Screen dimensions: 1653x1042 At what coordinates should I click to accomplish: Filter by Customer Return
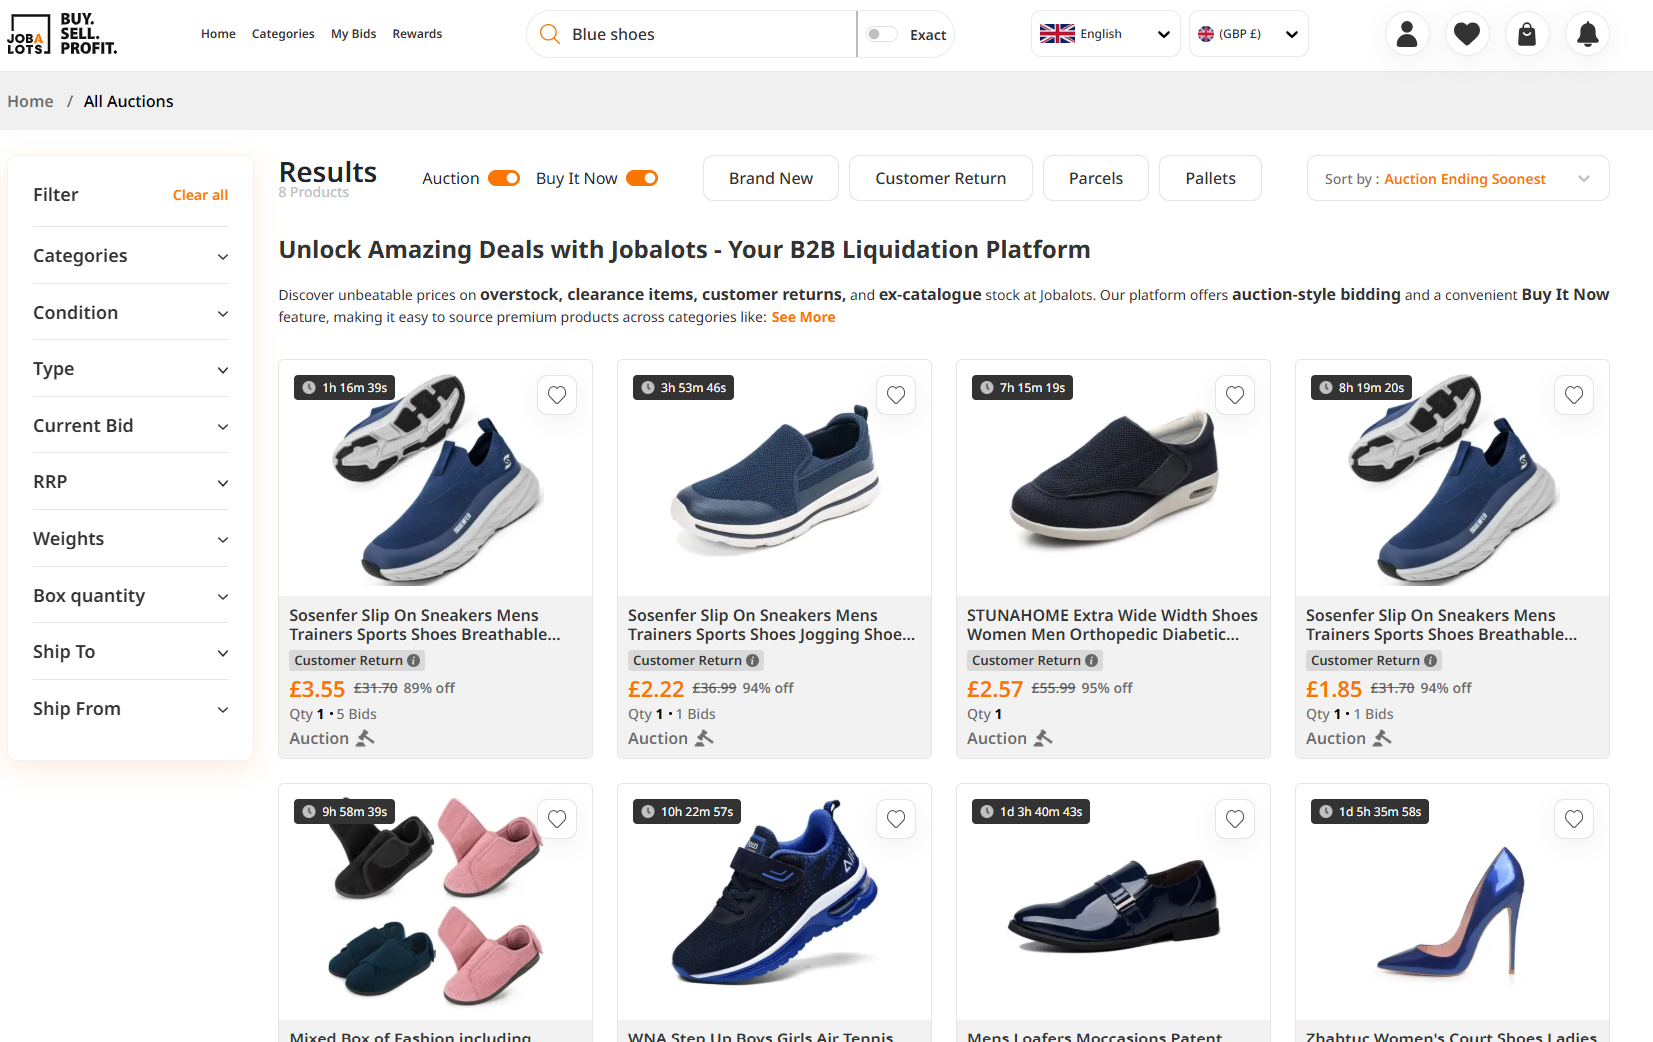pyautogui.click(x=941, y=178)
